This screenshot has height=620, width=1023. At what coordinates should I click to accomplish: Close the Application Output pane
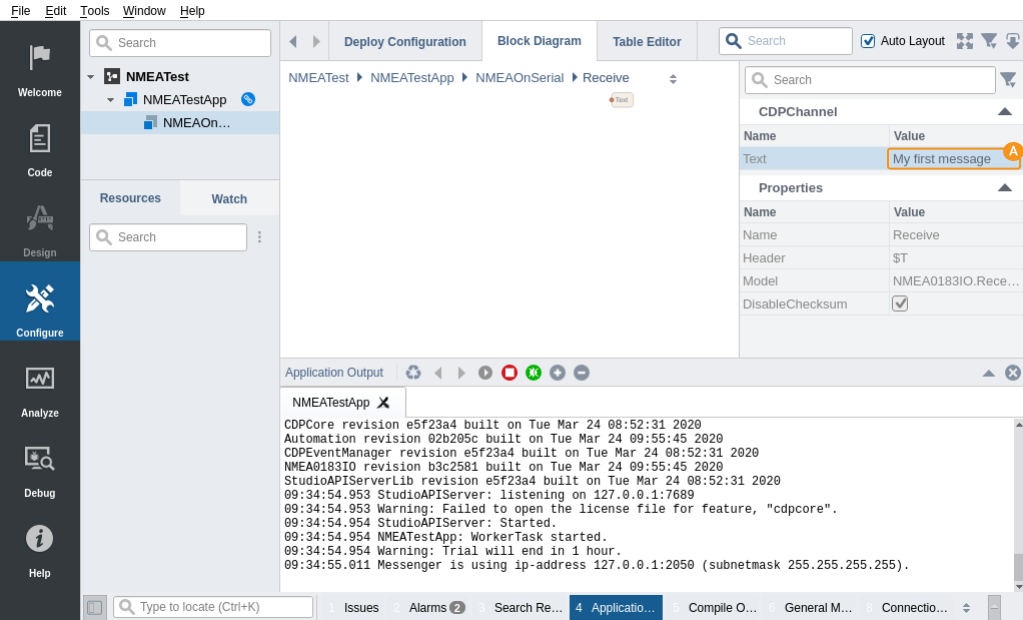click(x=1012, y=372)
